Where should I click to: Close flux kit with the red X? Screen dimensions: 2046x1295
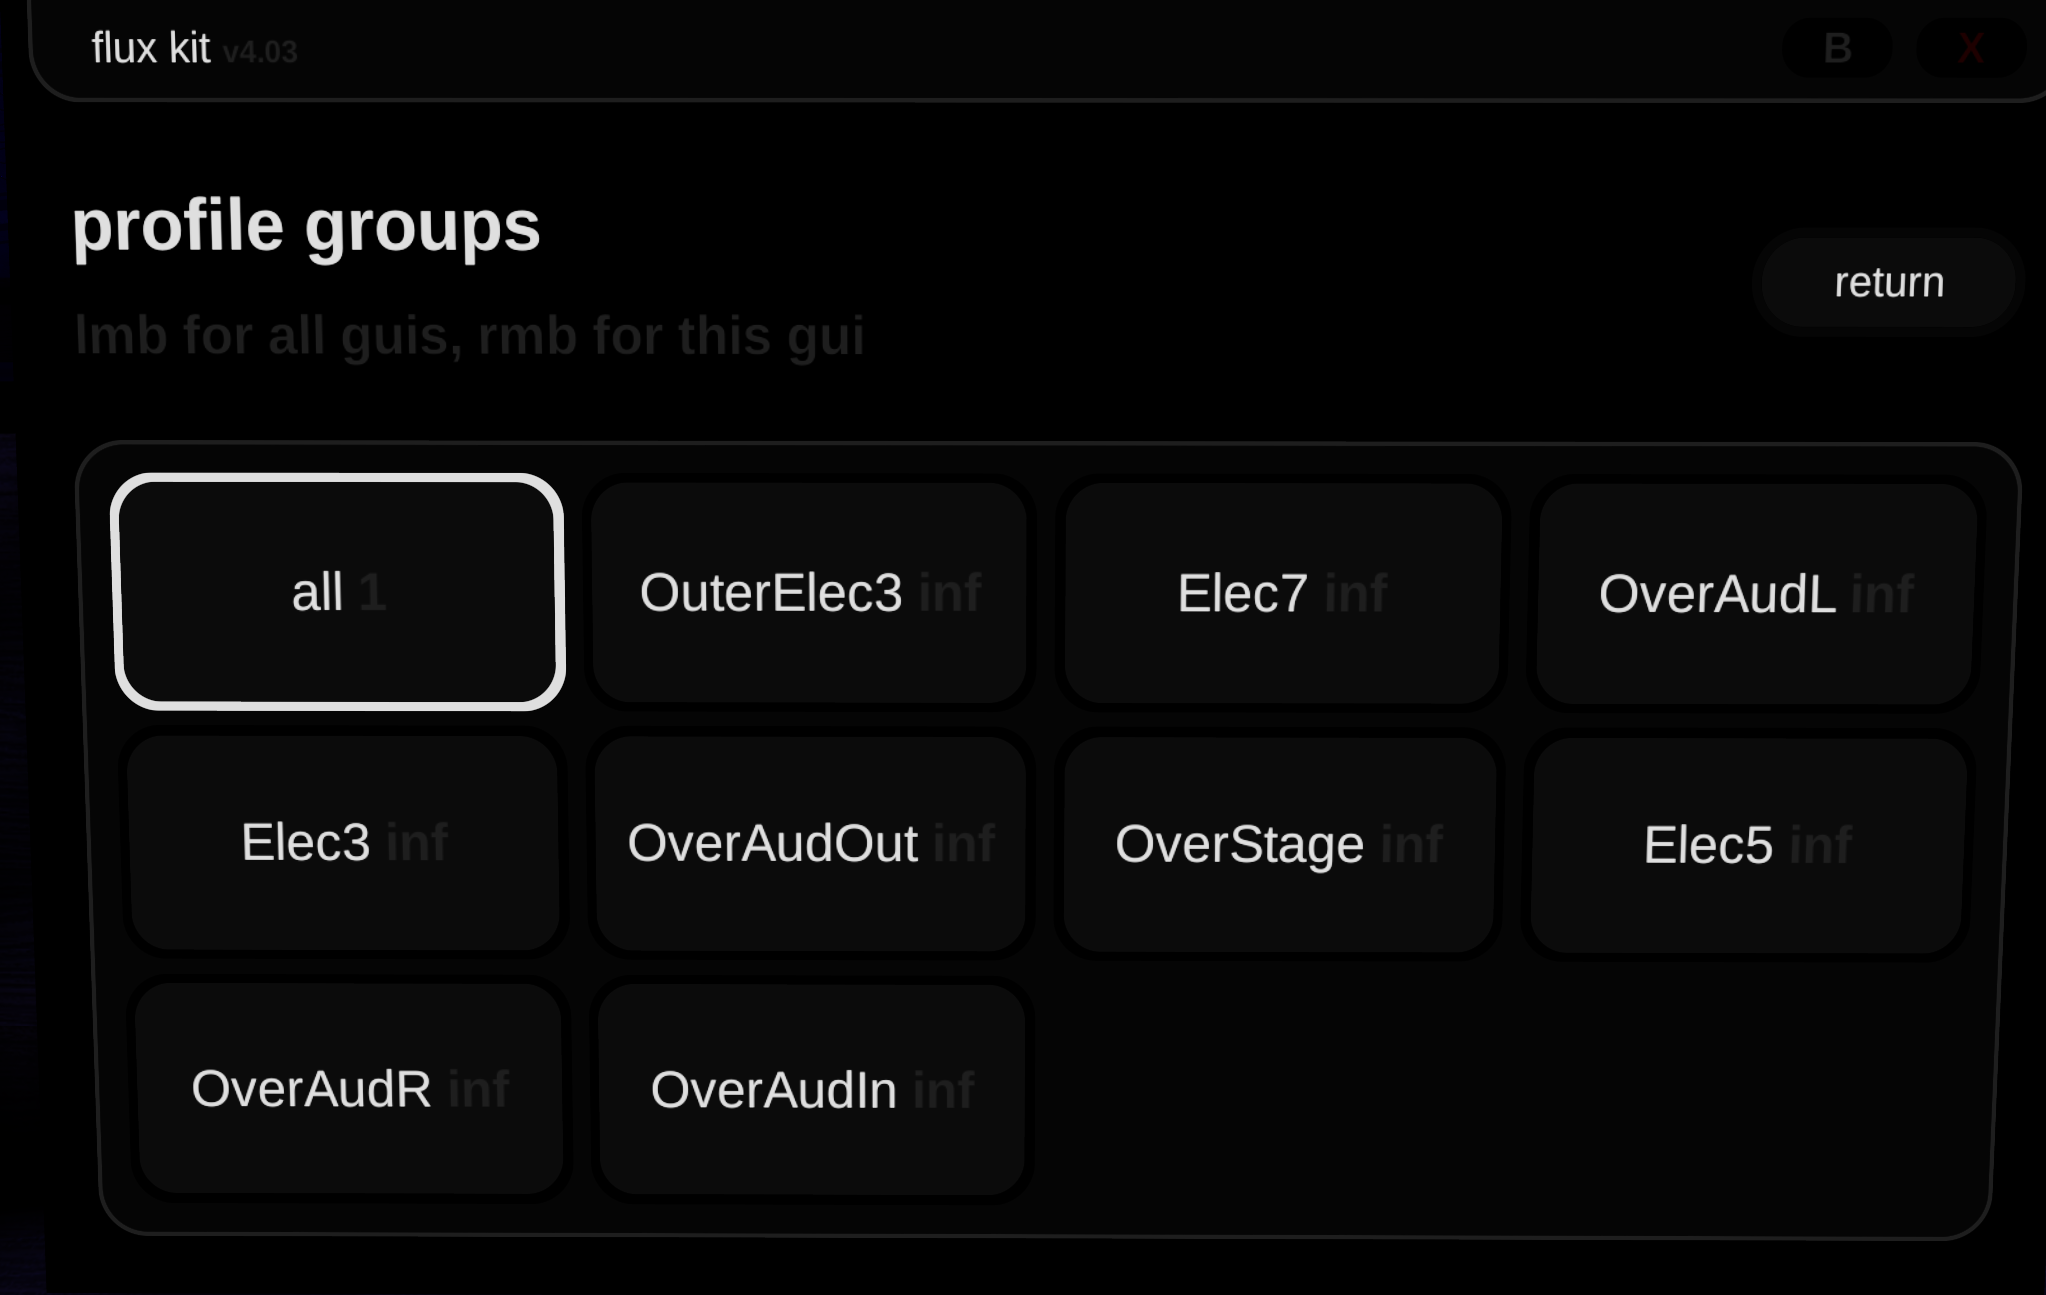(1970, 48)
